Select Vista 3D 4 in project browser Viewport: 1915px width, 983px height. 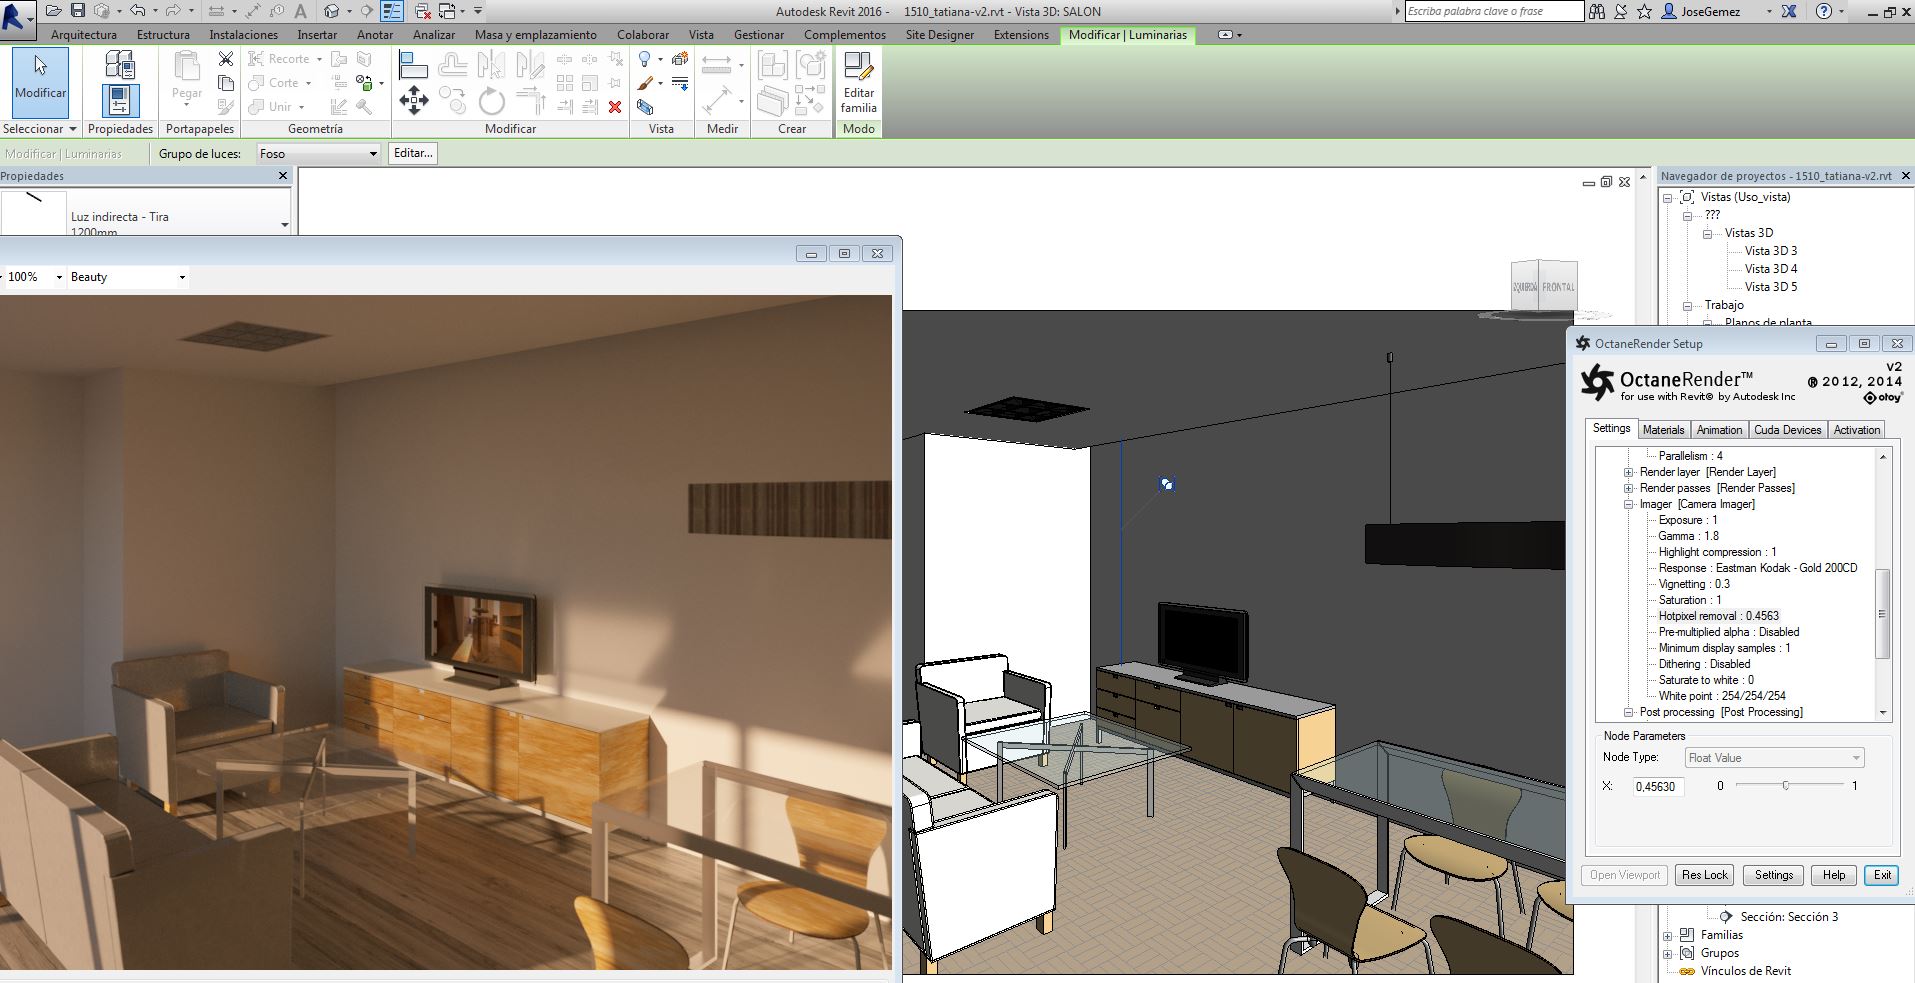1770,268
